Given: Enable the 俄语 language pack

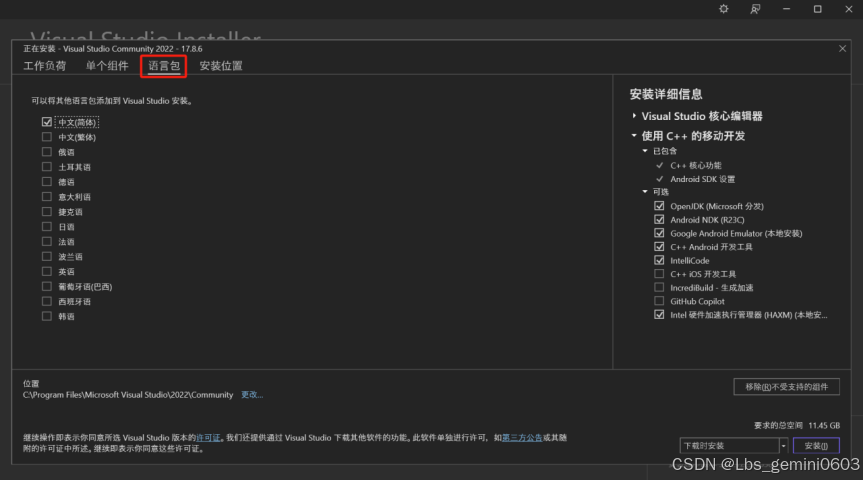Looking at the screenshot, I should pos(47,152).
